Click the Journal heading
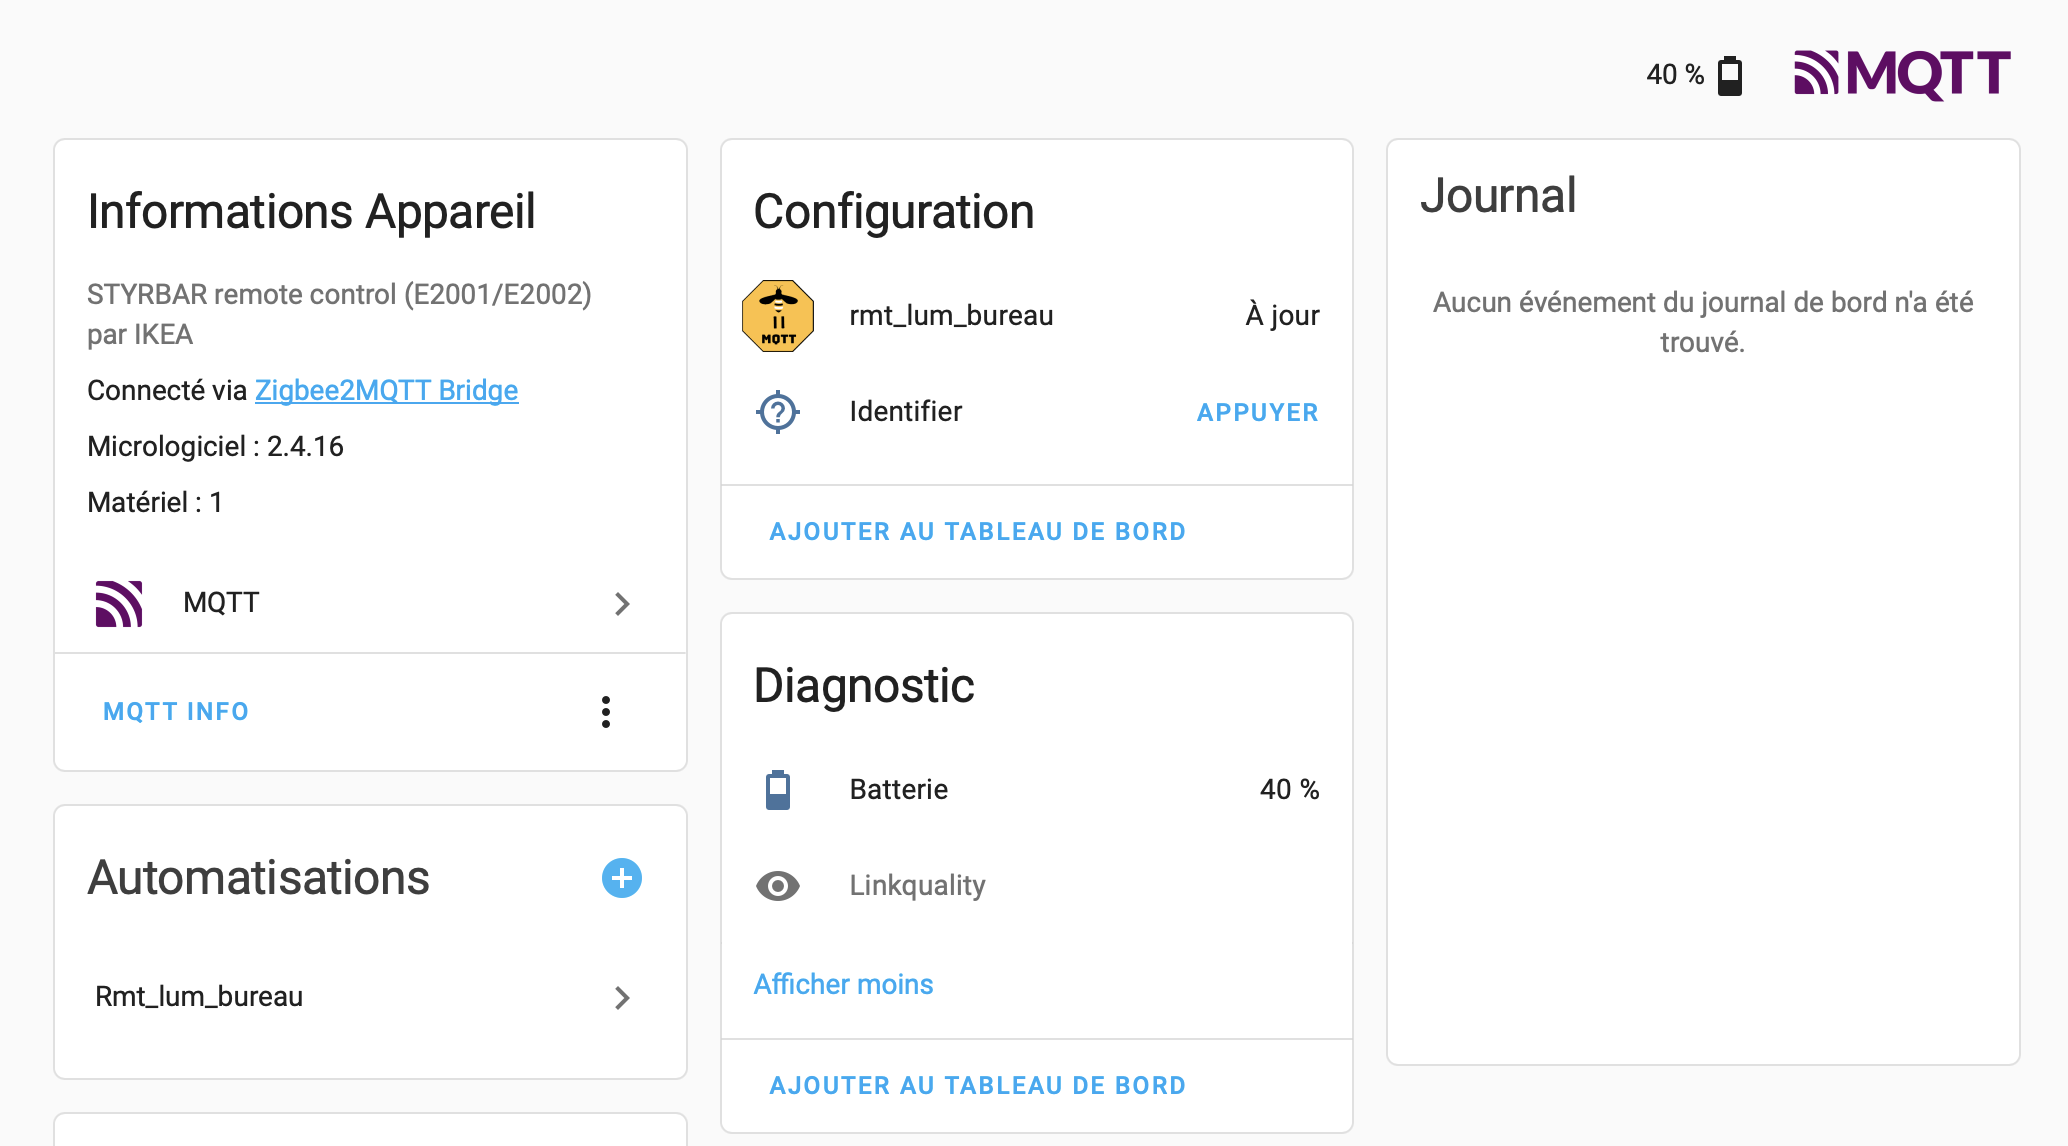Viewport: 2068px width, 1146px height. pos(1498,196)
